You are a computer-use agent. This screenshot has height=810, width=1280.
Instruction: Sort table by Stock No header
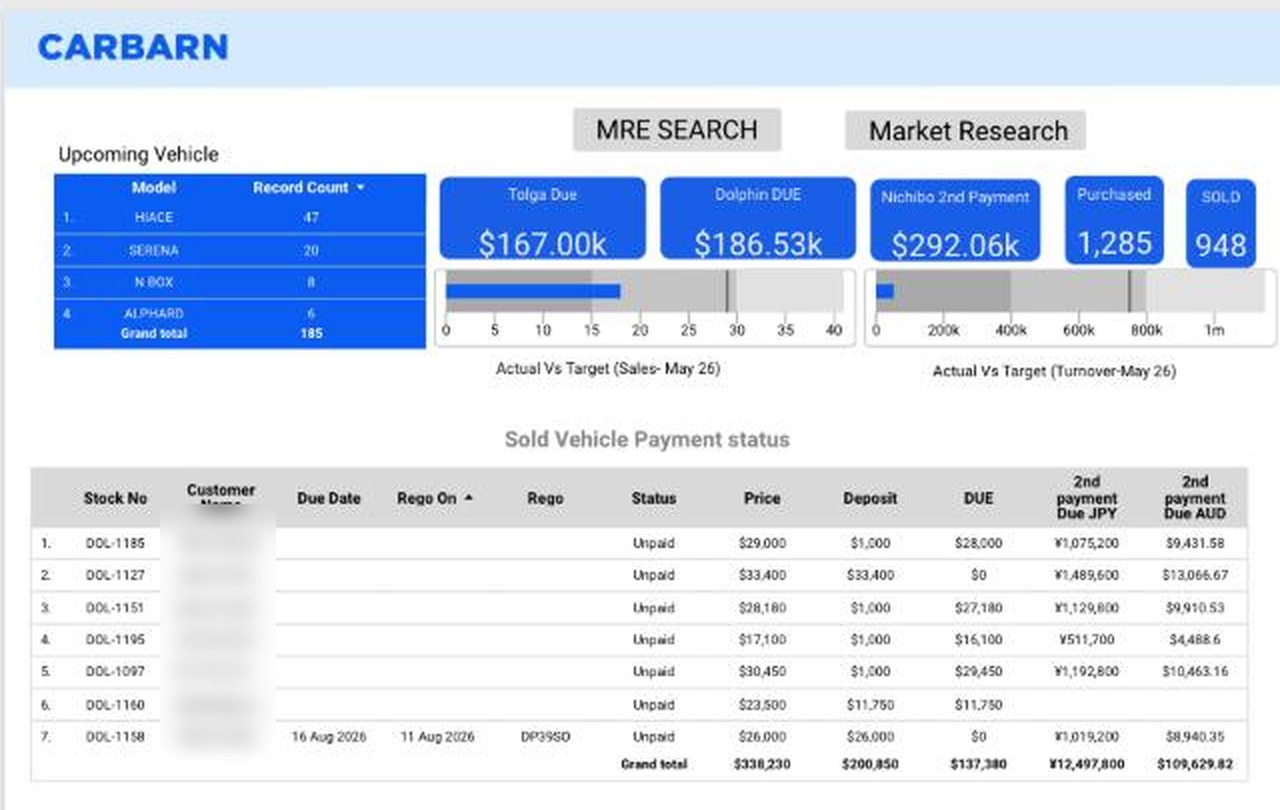[116, 498]
